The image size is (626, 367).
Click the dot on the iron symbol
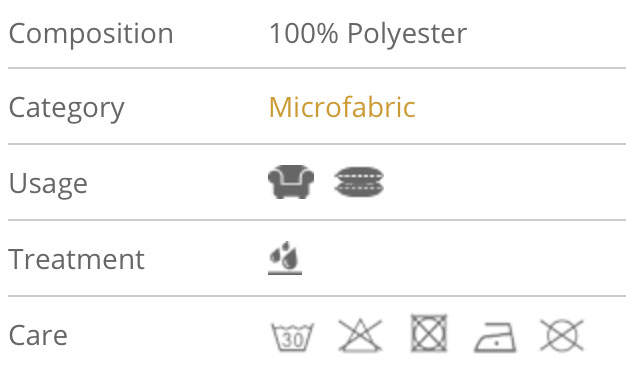coord(496,343)
